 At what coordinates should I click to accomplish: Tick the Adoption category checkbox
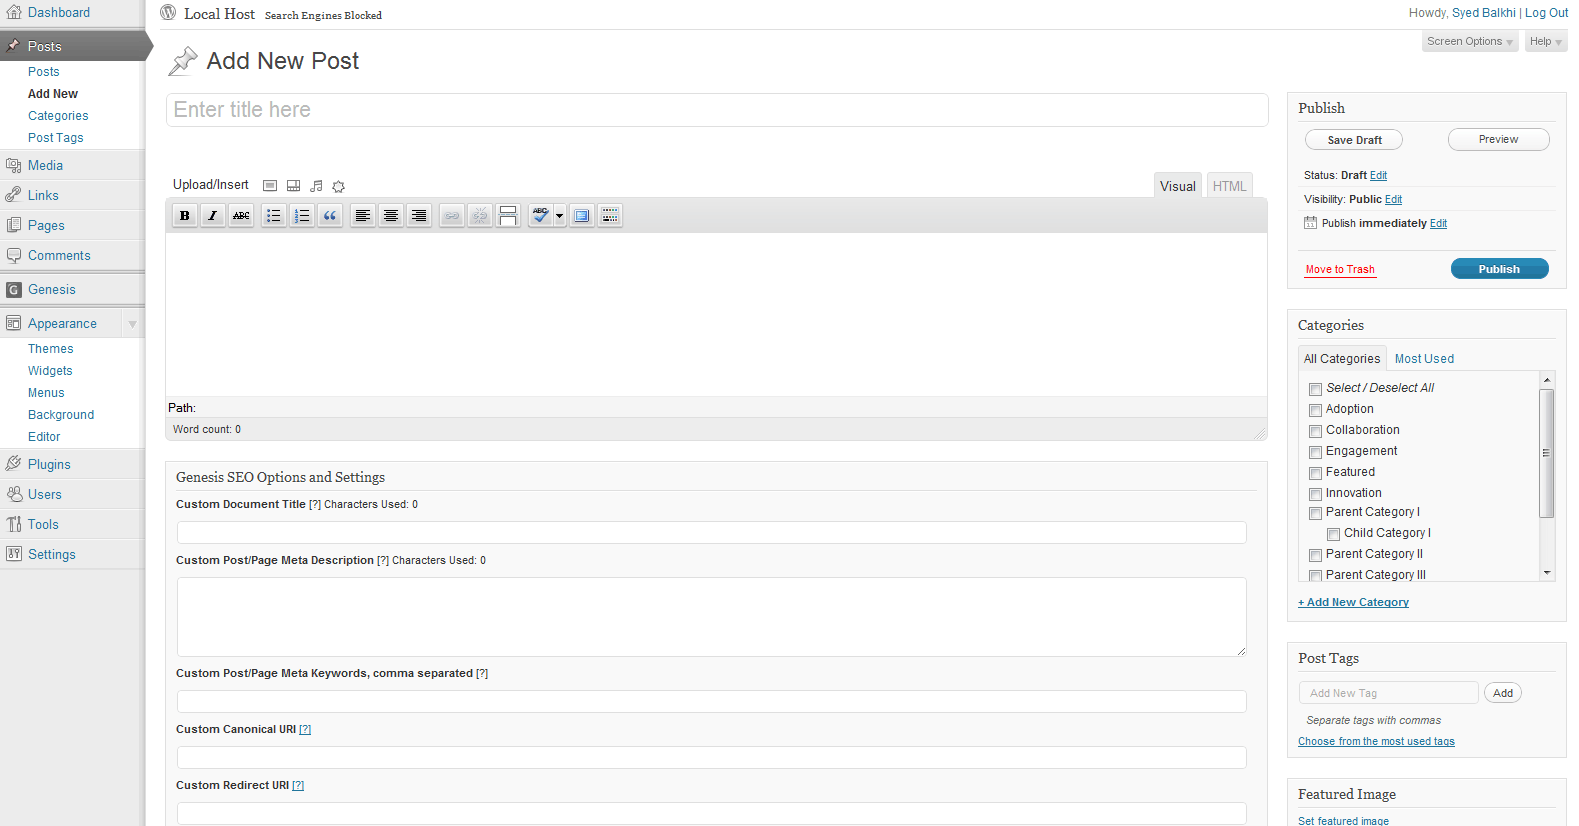(1315, 410)
